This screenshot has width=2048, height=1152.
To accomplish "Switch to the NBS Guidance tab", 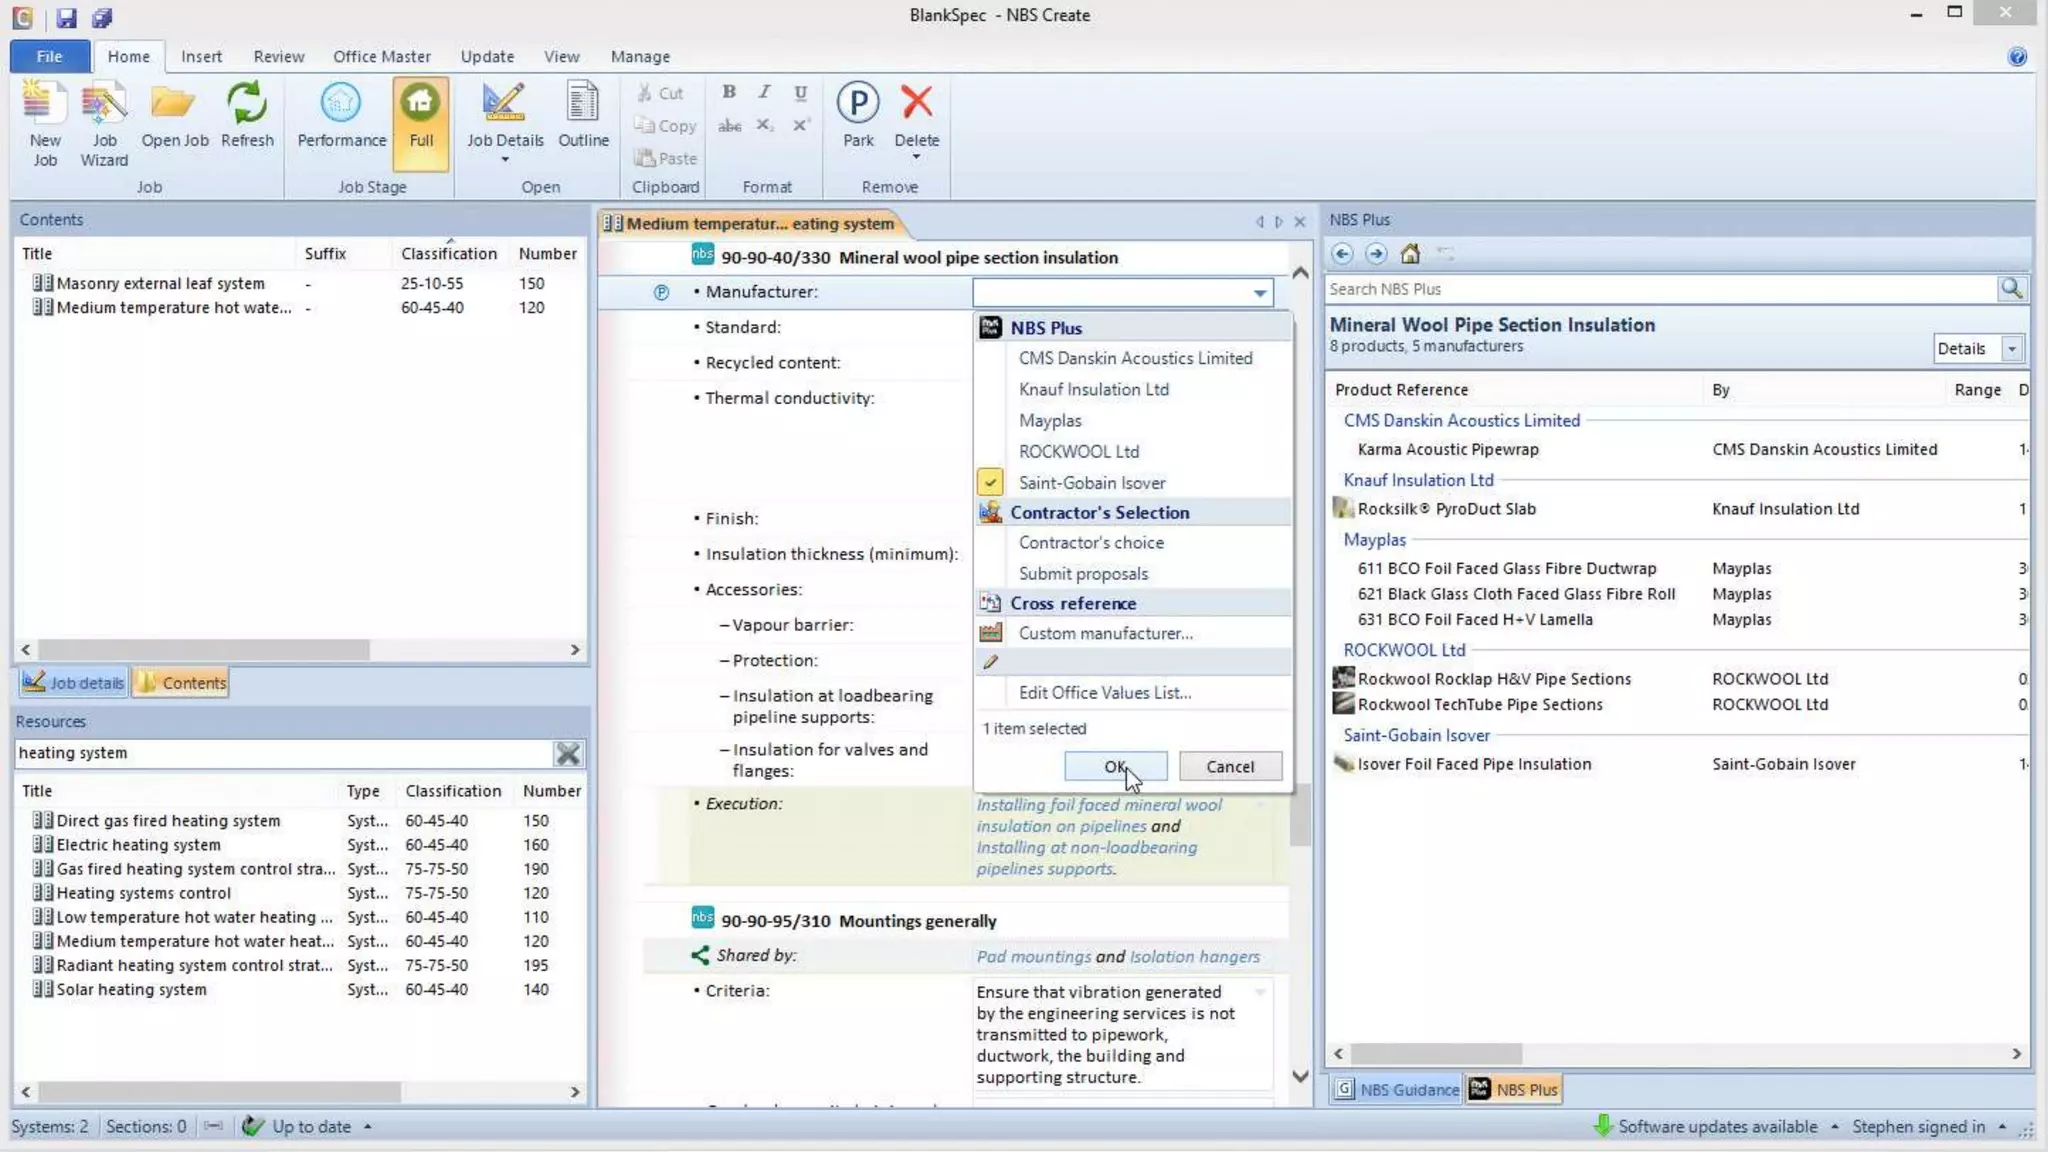I will (x=1397, y=1089).
